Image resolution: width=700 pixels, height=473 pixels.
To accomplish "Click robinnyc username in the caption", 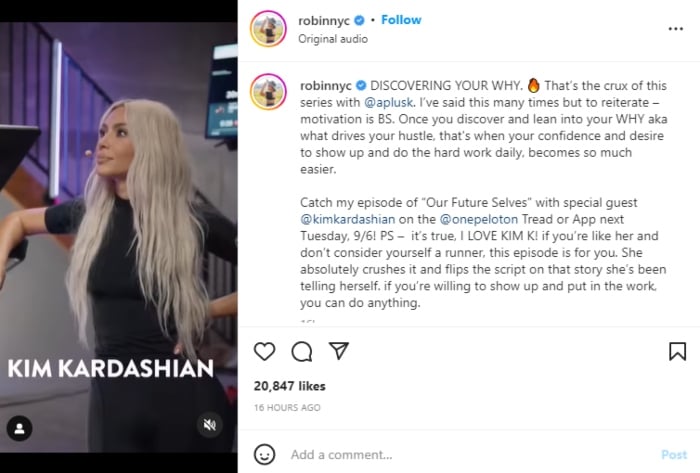I will click(x=326, y=86).
